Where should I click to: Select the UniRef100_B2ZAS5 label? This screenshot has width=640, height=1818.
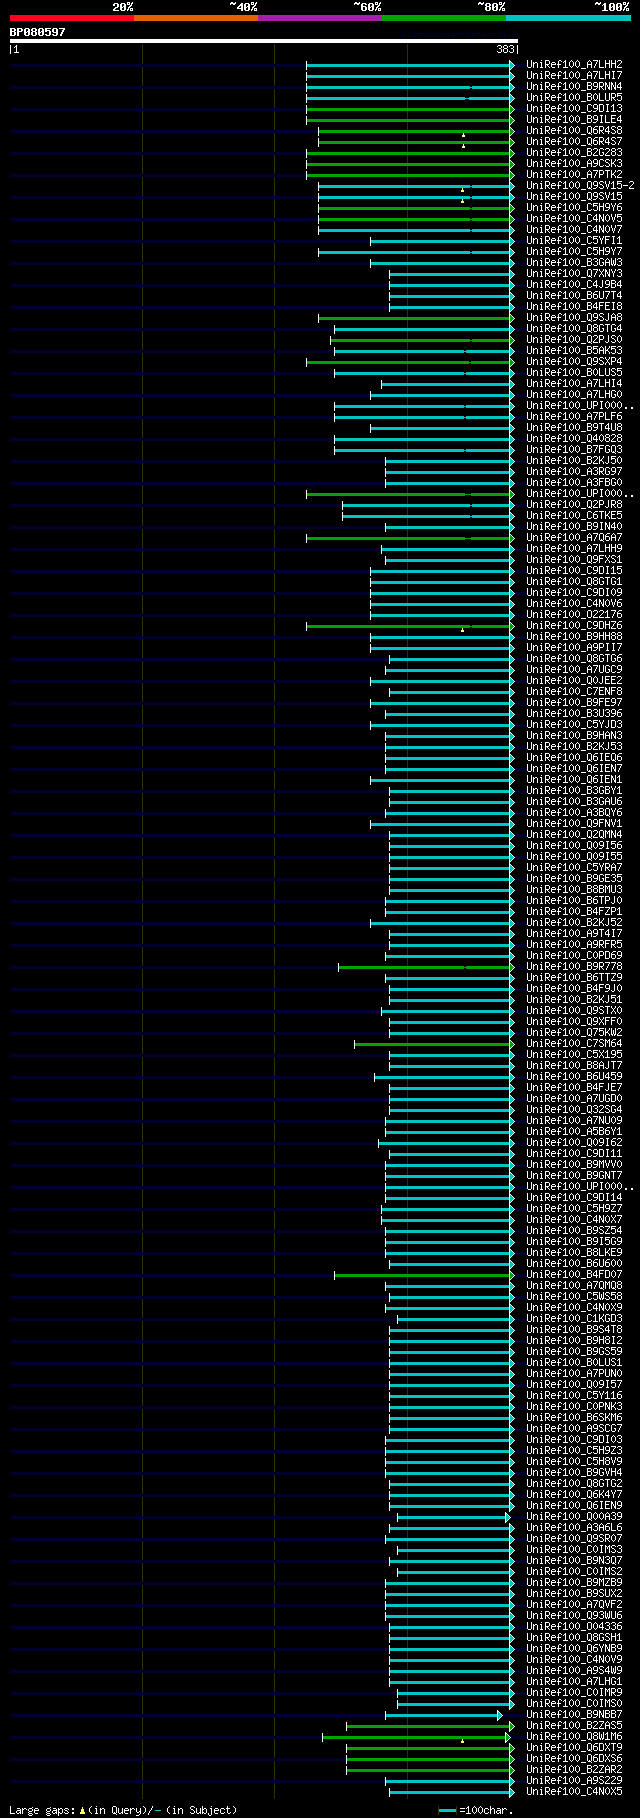(574, 1726)
